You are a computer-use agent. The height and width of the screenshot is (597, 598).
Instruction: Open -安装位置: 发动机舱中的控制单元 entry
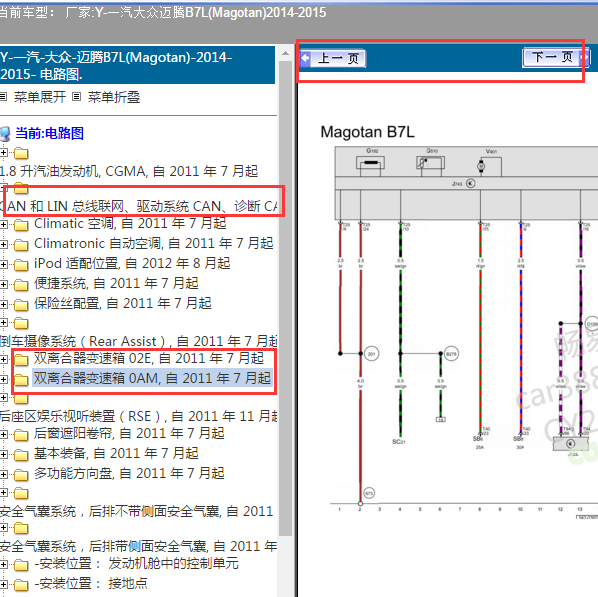click(137, 563)
